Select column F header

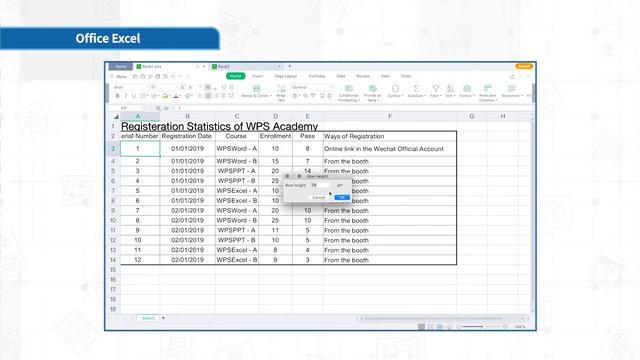pos(390,116)
